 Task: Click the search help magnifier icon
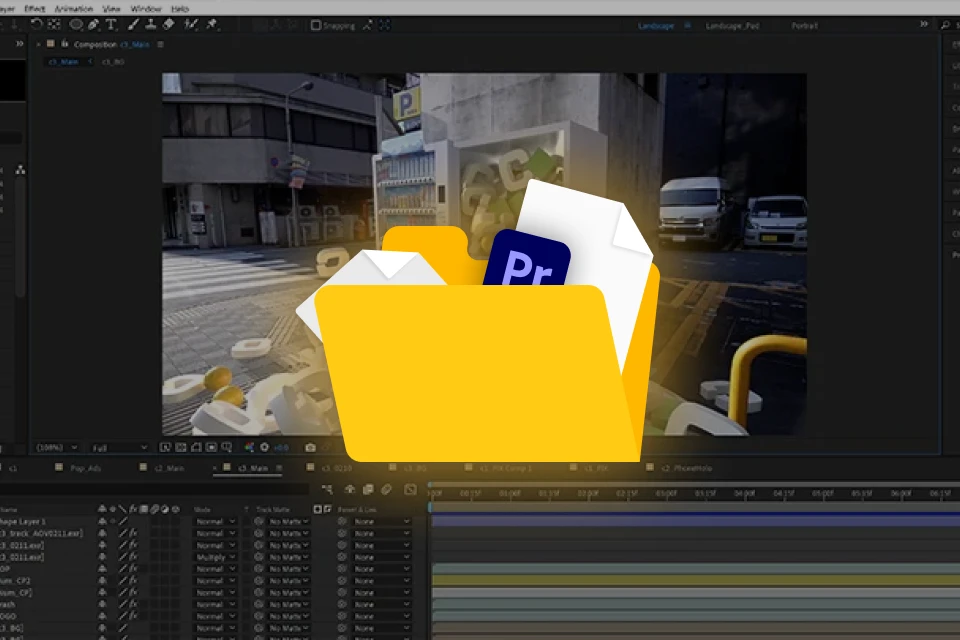click(945, 25)
